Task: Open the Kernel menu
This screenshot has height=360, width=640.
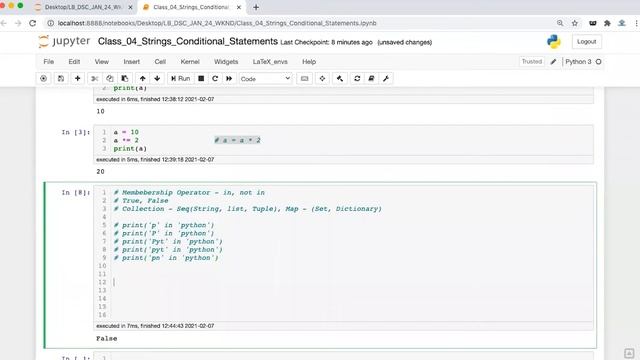Action: pyautogui.click(x=190, y=62)
